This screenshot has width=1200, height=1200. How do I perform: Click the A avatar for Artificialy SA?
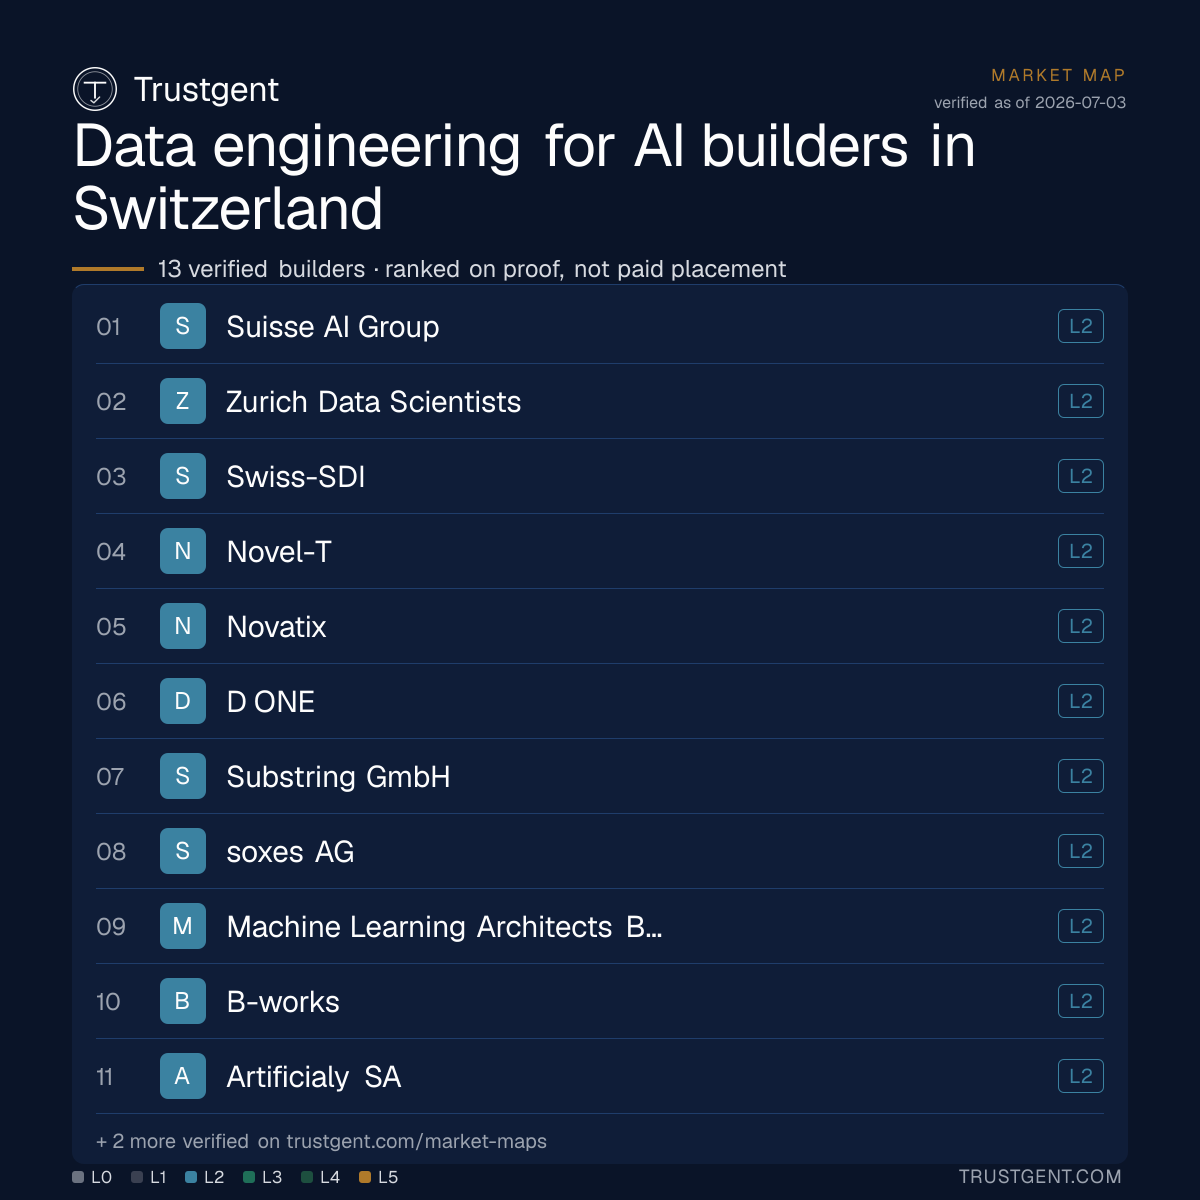pos(183,1076)
